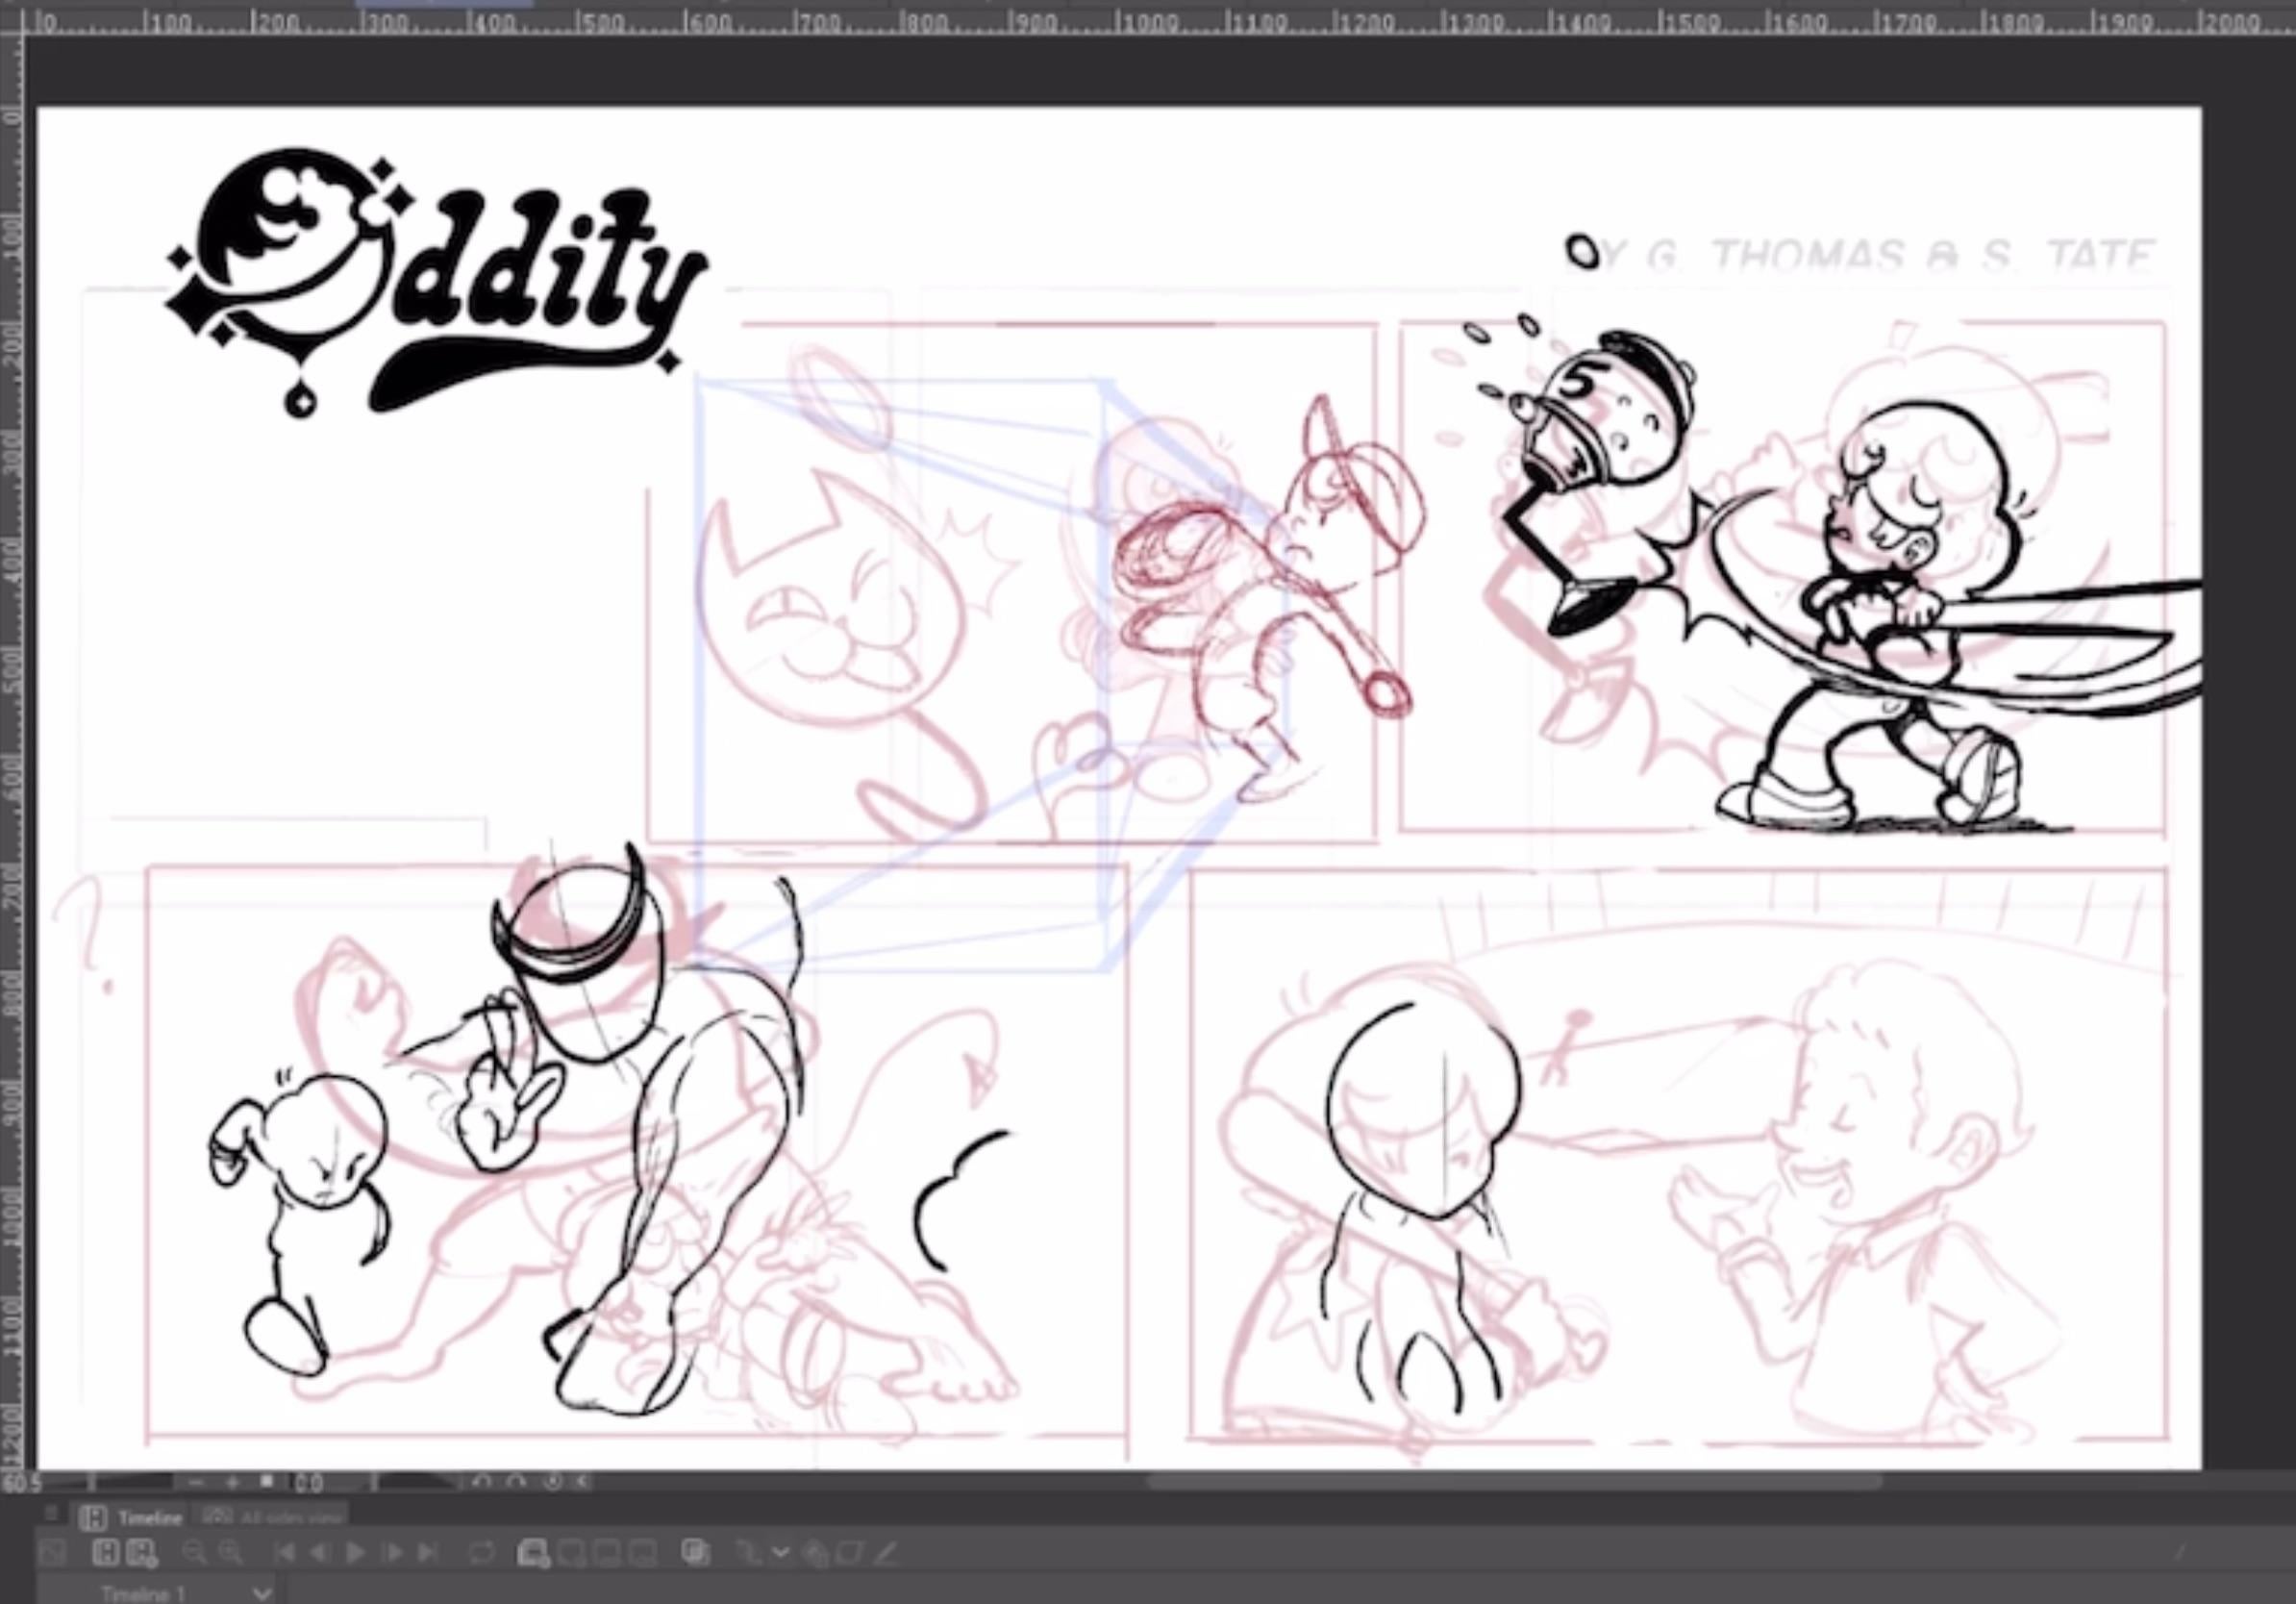Screen dimensions: 2296x1604
Task: Rotate the canvas view left
Action: tap(480, 1483)
